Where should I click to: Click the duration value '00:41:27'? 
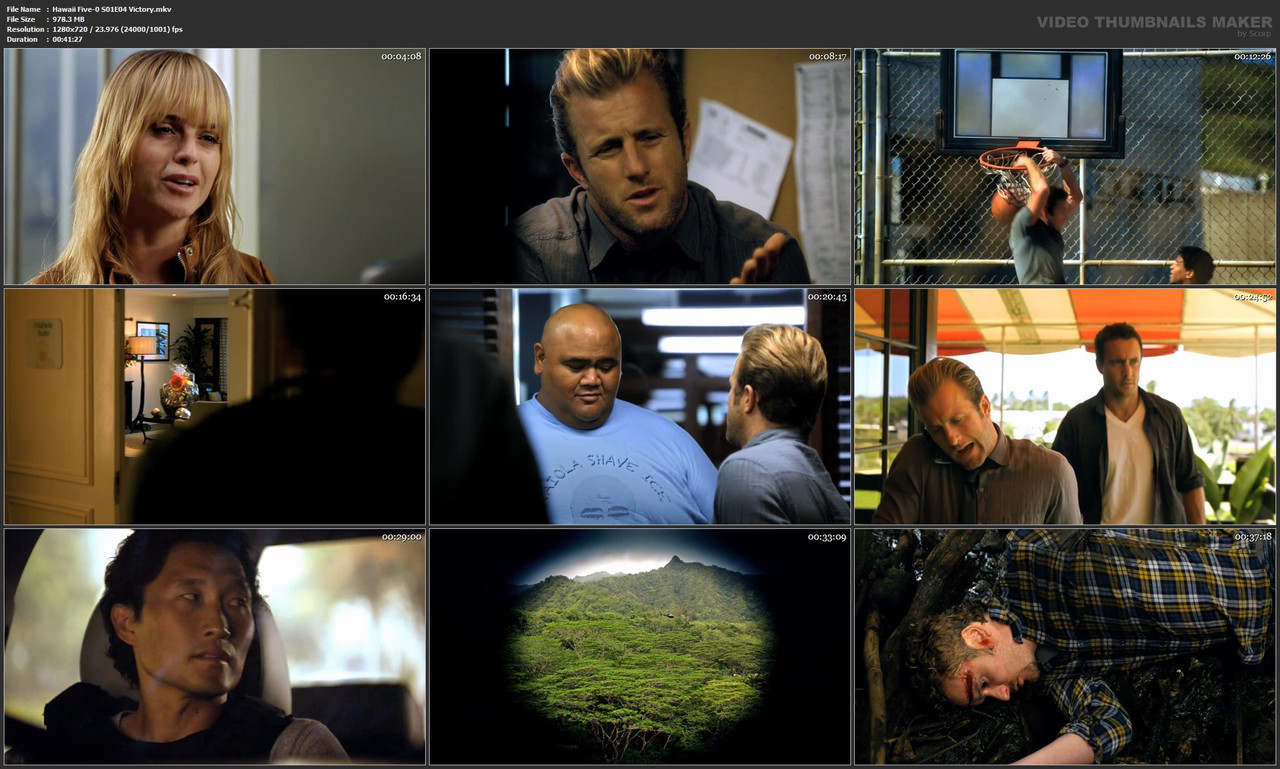pyautogui.click(x=67, y=39)
